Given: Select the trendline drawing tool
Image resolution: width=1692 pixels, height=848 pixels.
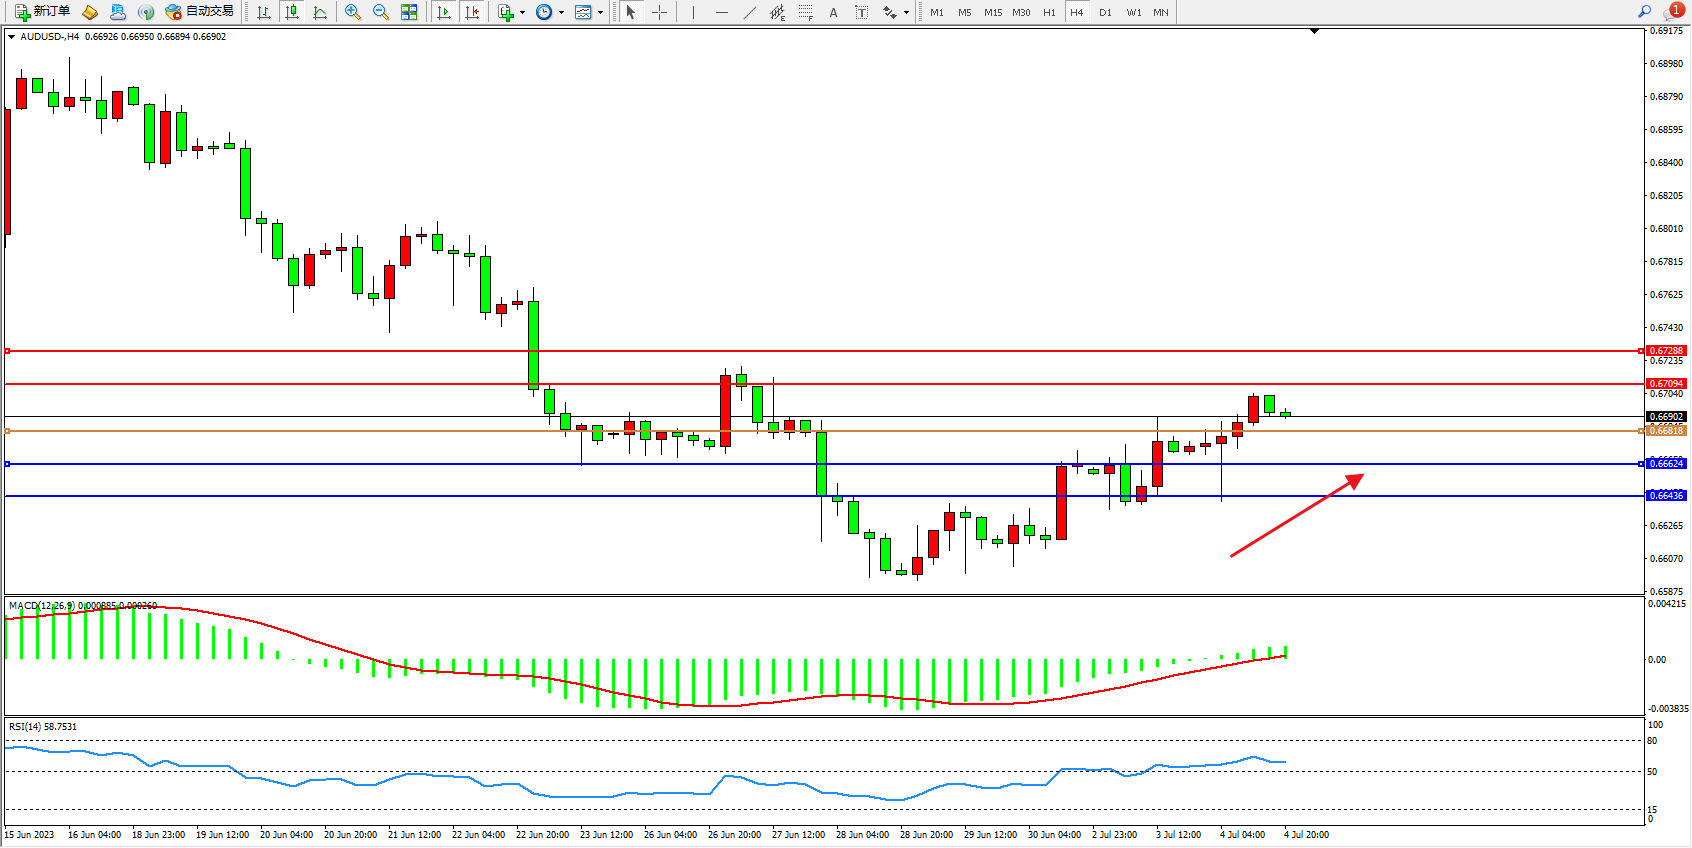Looking at the screenshot, I should pos(749,12).
